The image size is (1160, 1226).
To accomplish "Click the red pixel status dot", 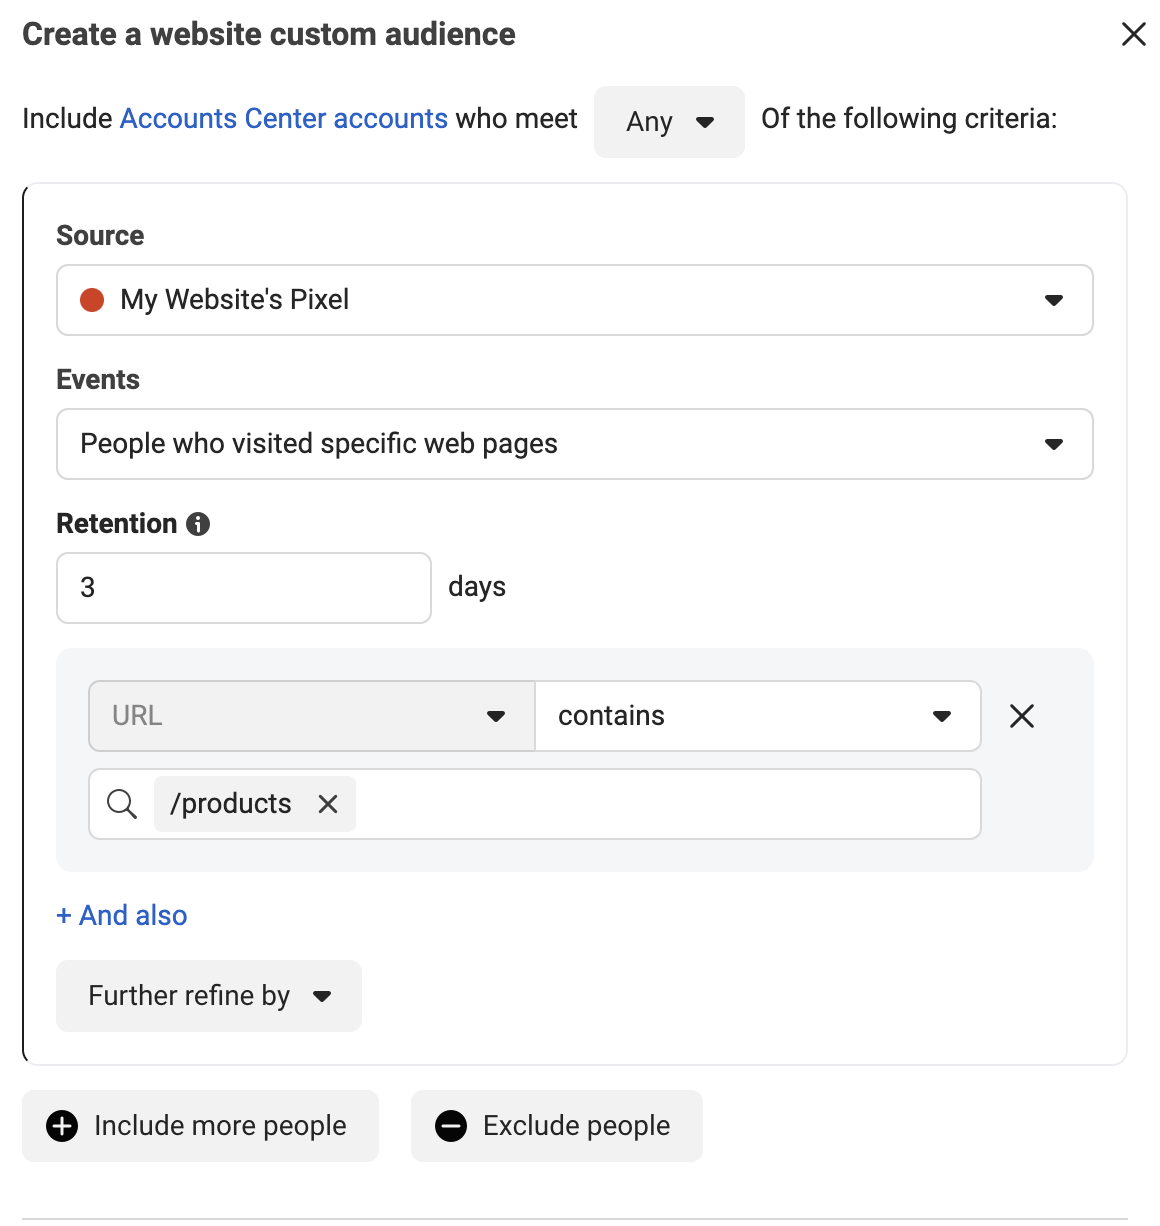I will click(92, 300).
